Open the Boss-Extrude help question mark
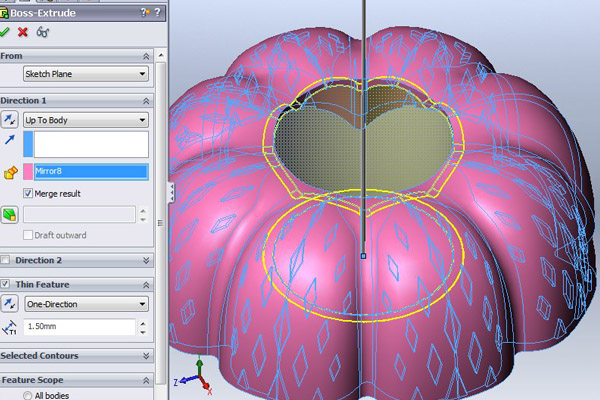The height and width of the screenshot is (400, 600). coord(158,13)
